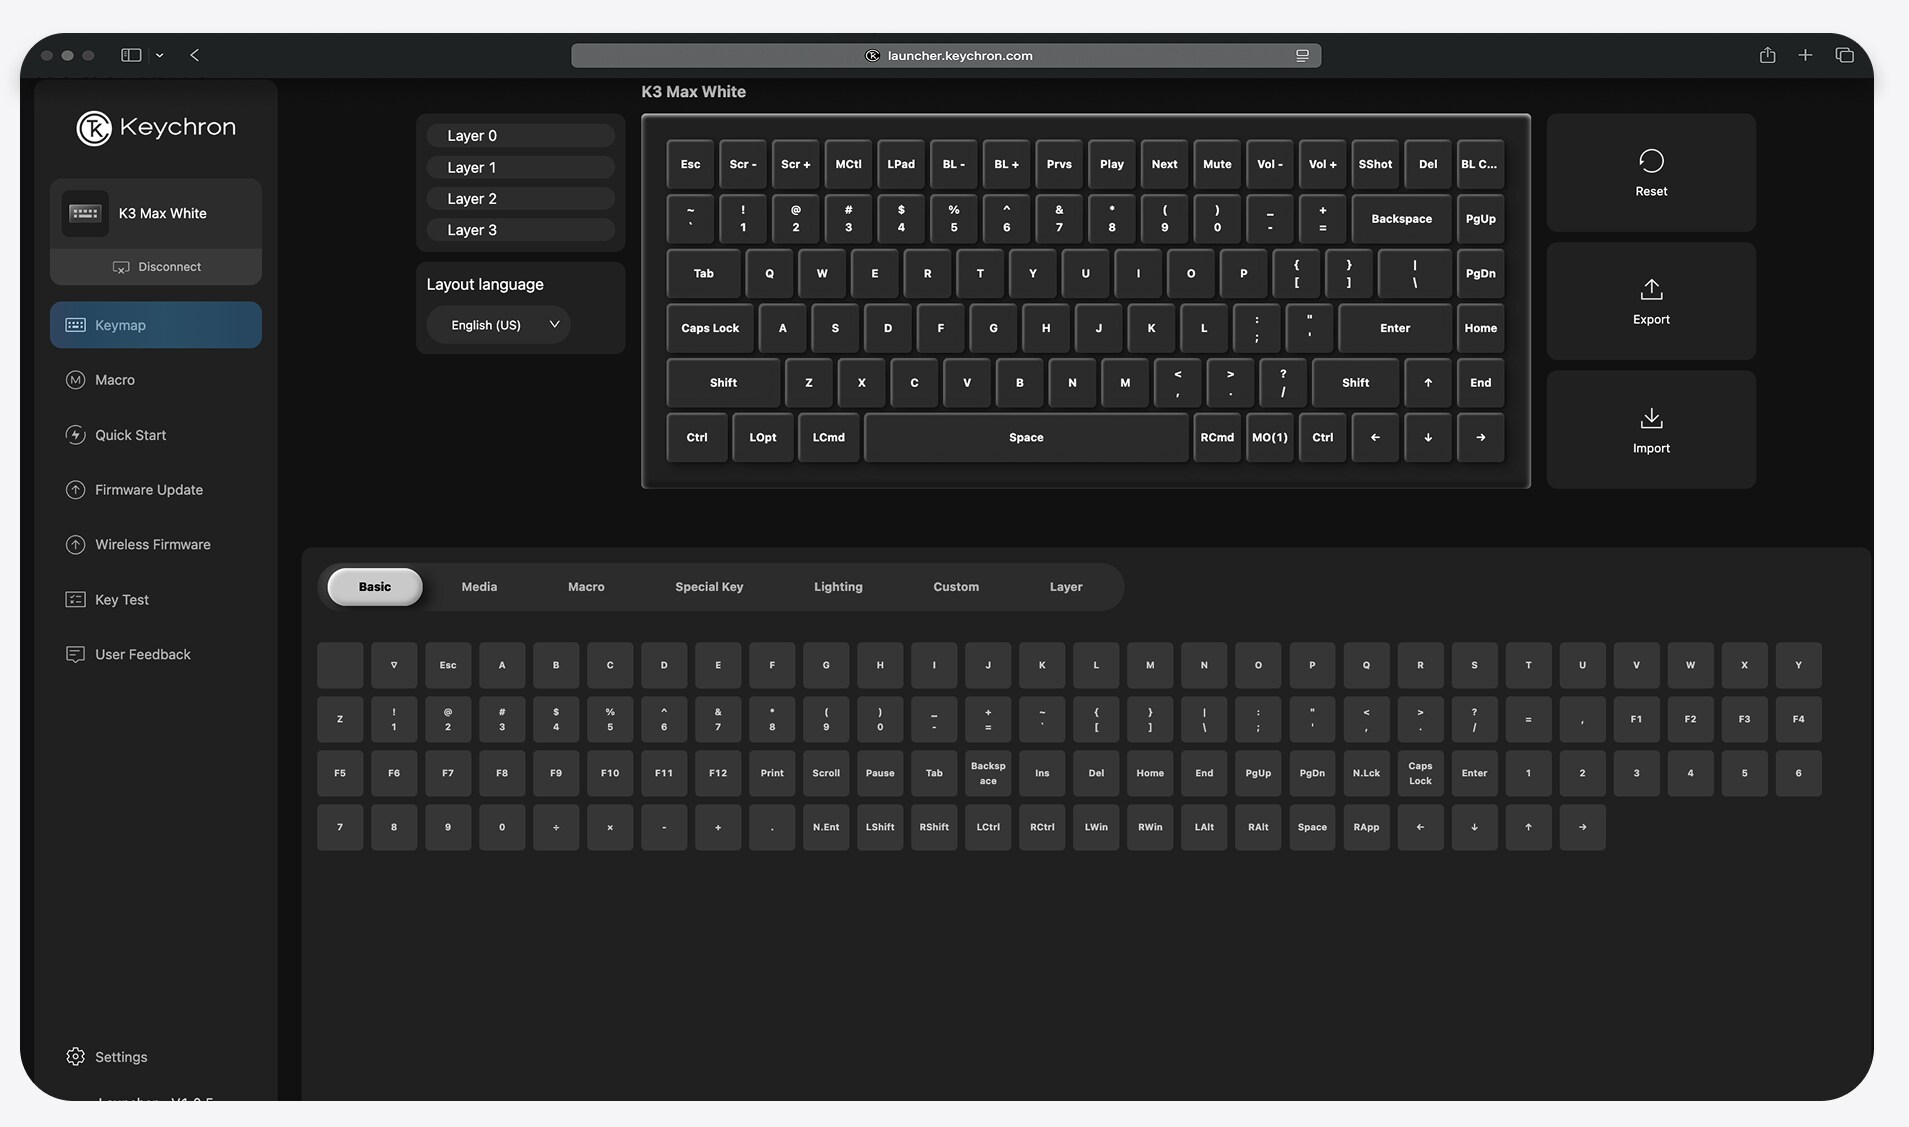Select the Keymap menu item

[x=156, y=325]
